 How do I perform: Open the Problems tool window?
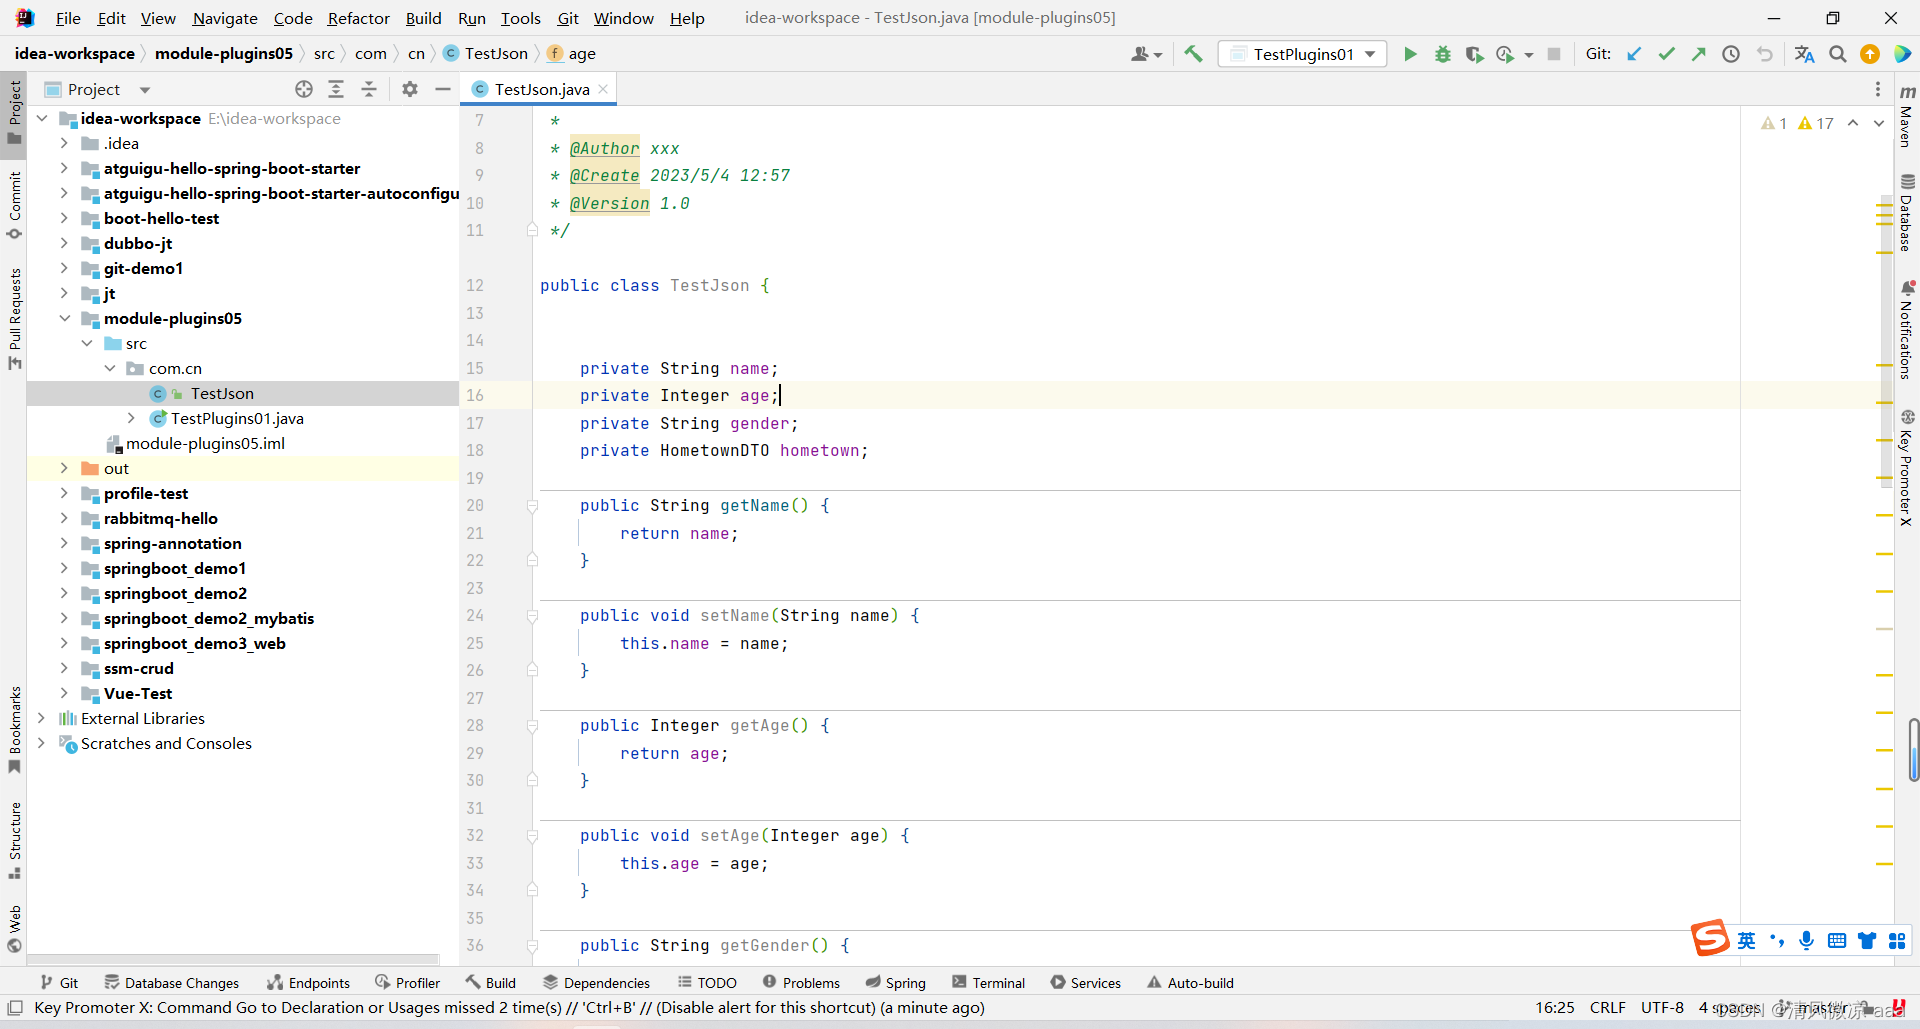801,983
